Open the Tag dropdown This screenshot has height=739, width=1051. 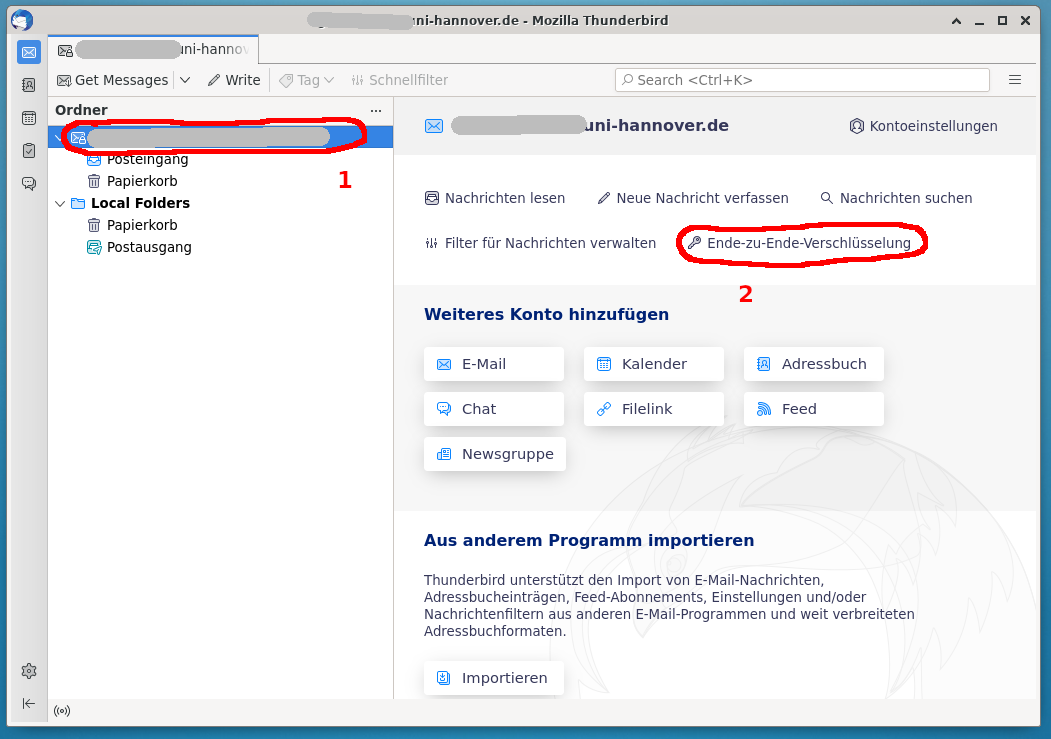(x=306, y=80)
